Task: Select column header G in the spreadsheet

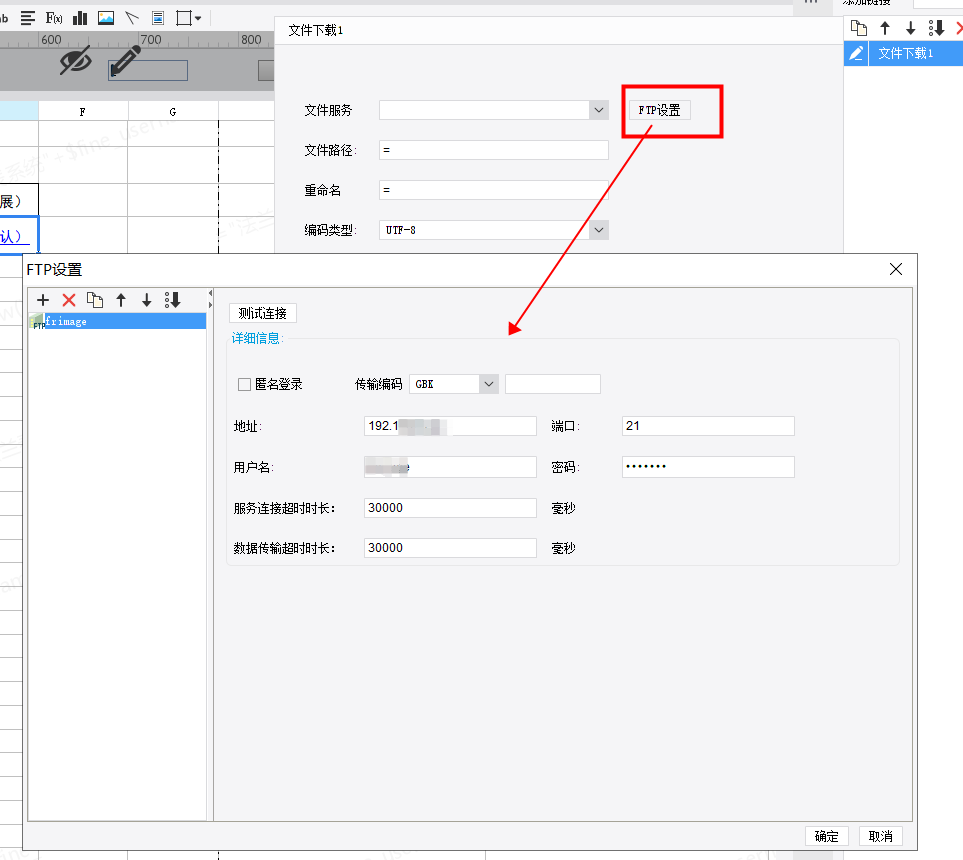Action: point(173,111)
